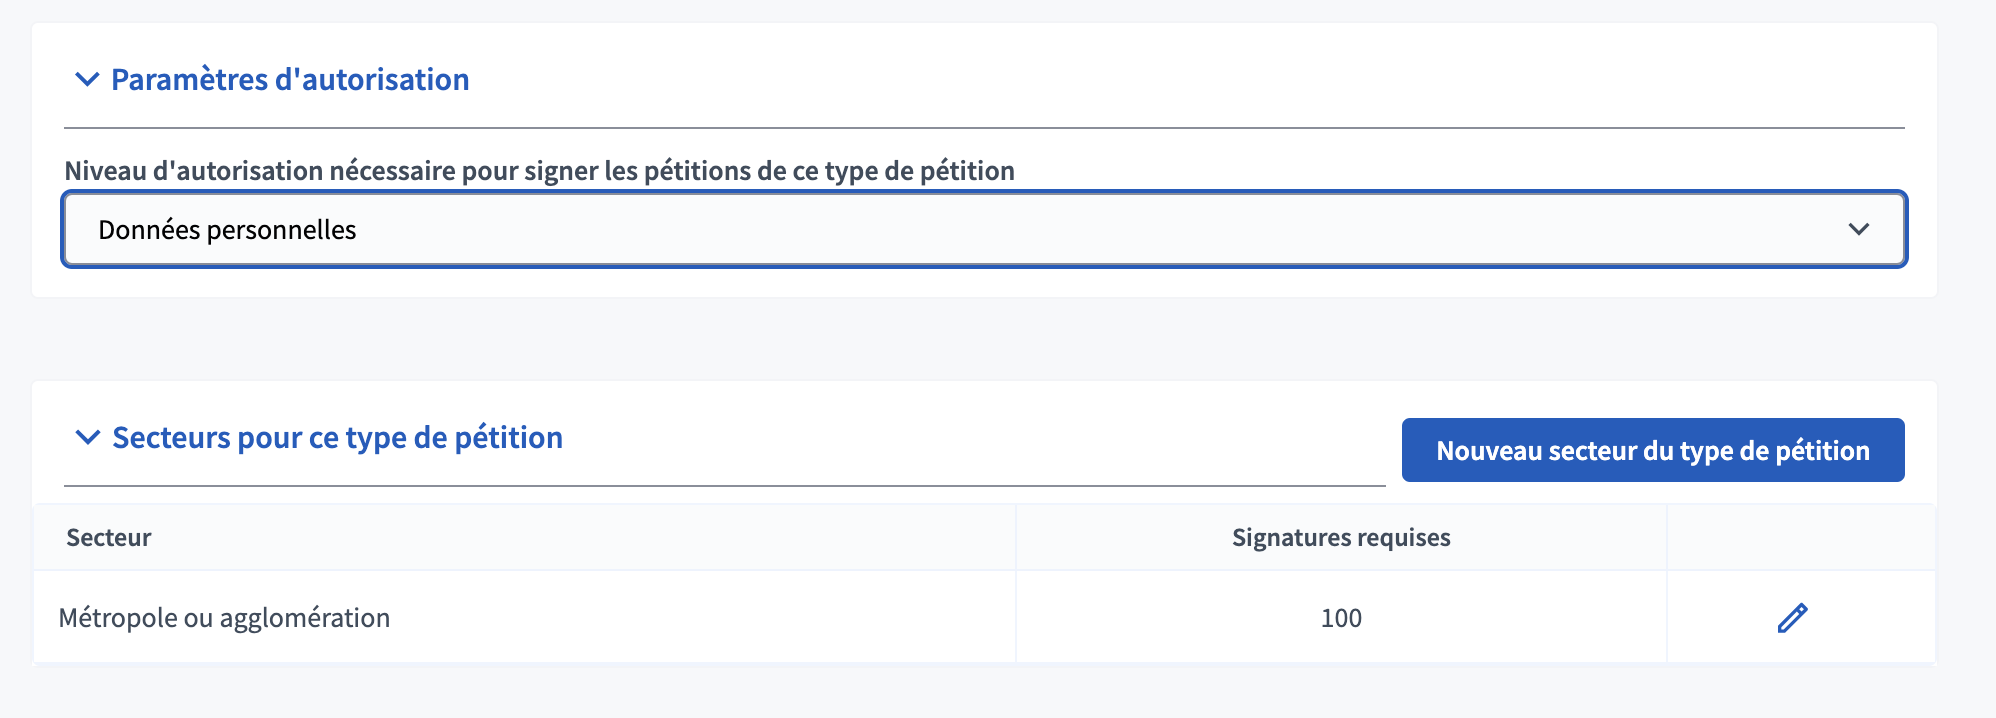Open the authorization level dropdown arrow
Image resolution: width=1996 pixels, height=718 pixels.
click(1858, 229)
